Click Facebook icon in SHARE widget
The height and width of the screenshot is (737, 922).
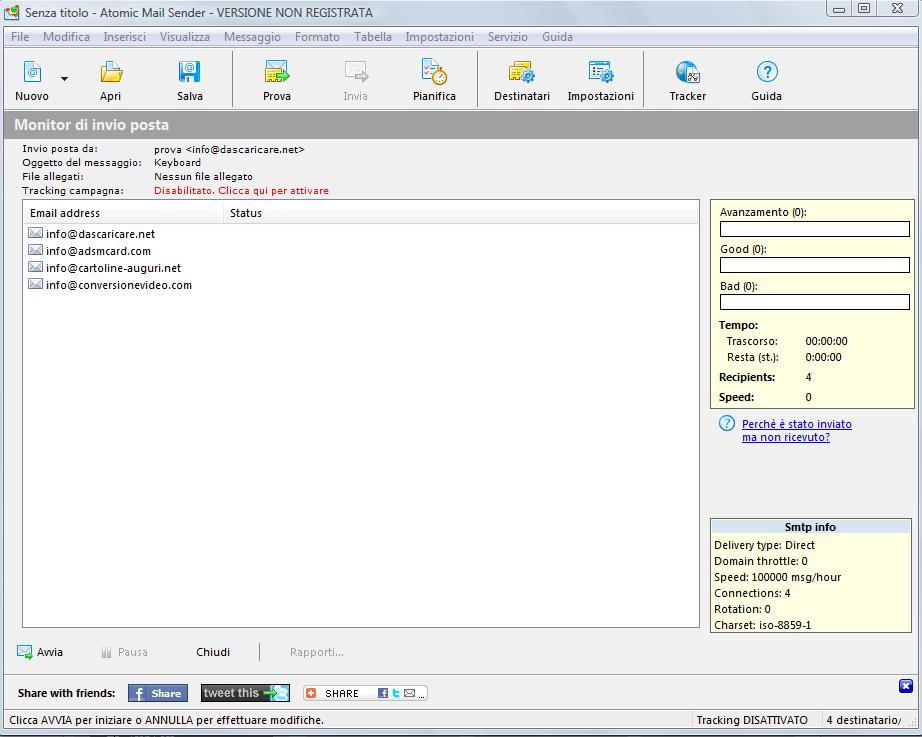[x=383, y=693]
